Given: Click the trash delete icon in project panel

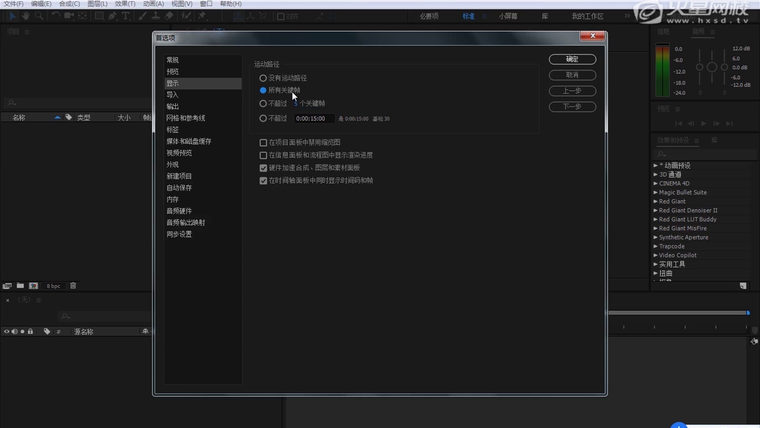Looking at the screenshot, I should 73,286.
